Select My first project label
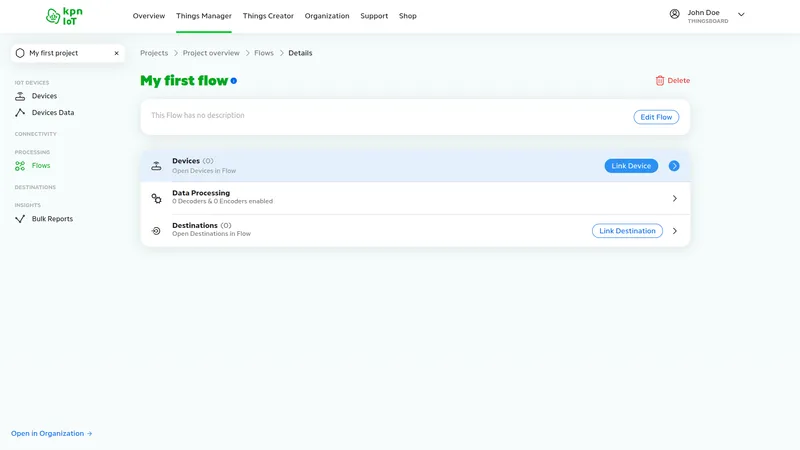 click(x=54, y=53)
